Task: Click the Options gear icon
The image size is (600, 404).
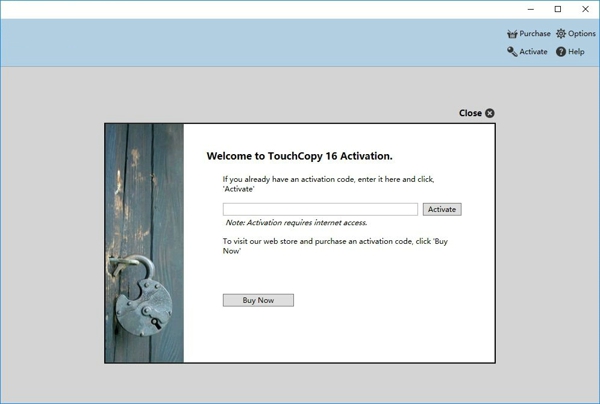Action: pyautogui.click(x=561, y=34)
